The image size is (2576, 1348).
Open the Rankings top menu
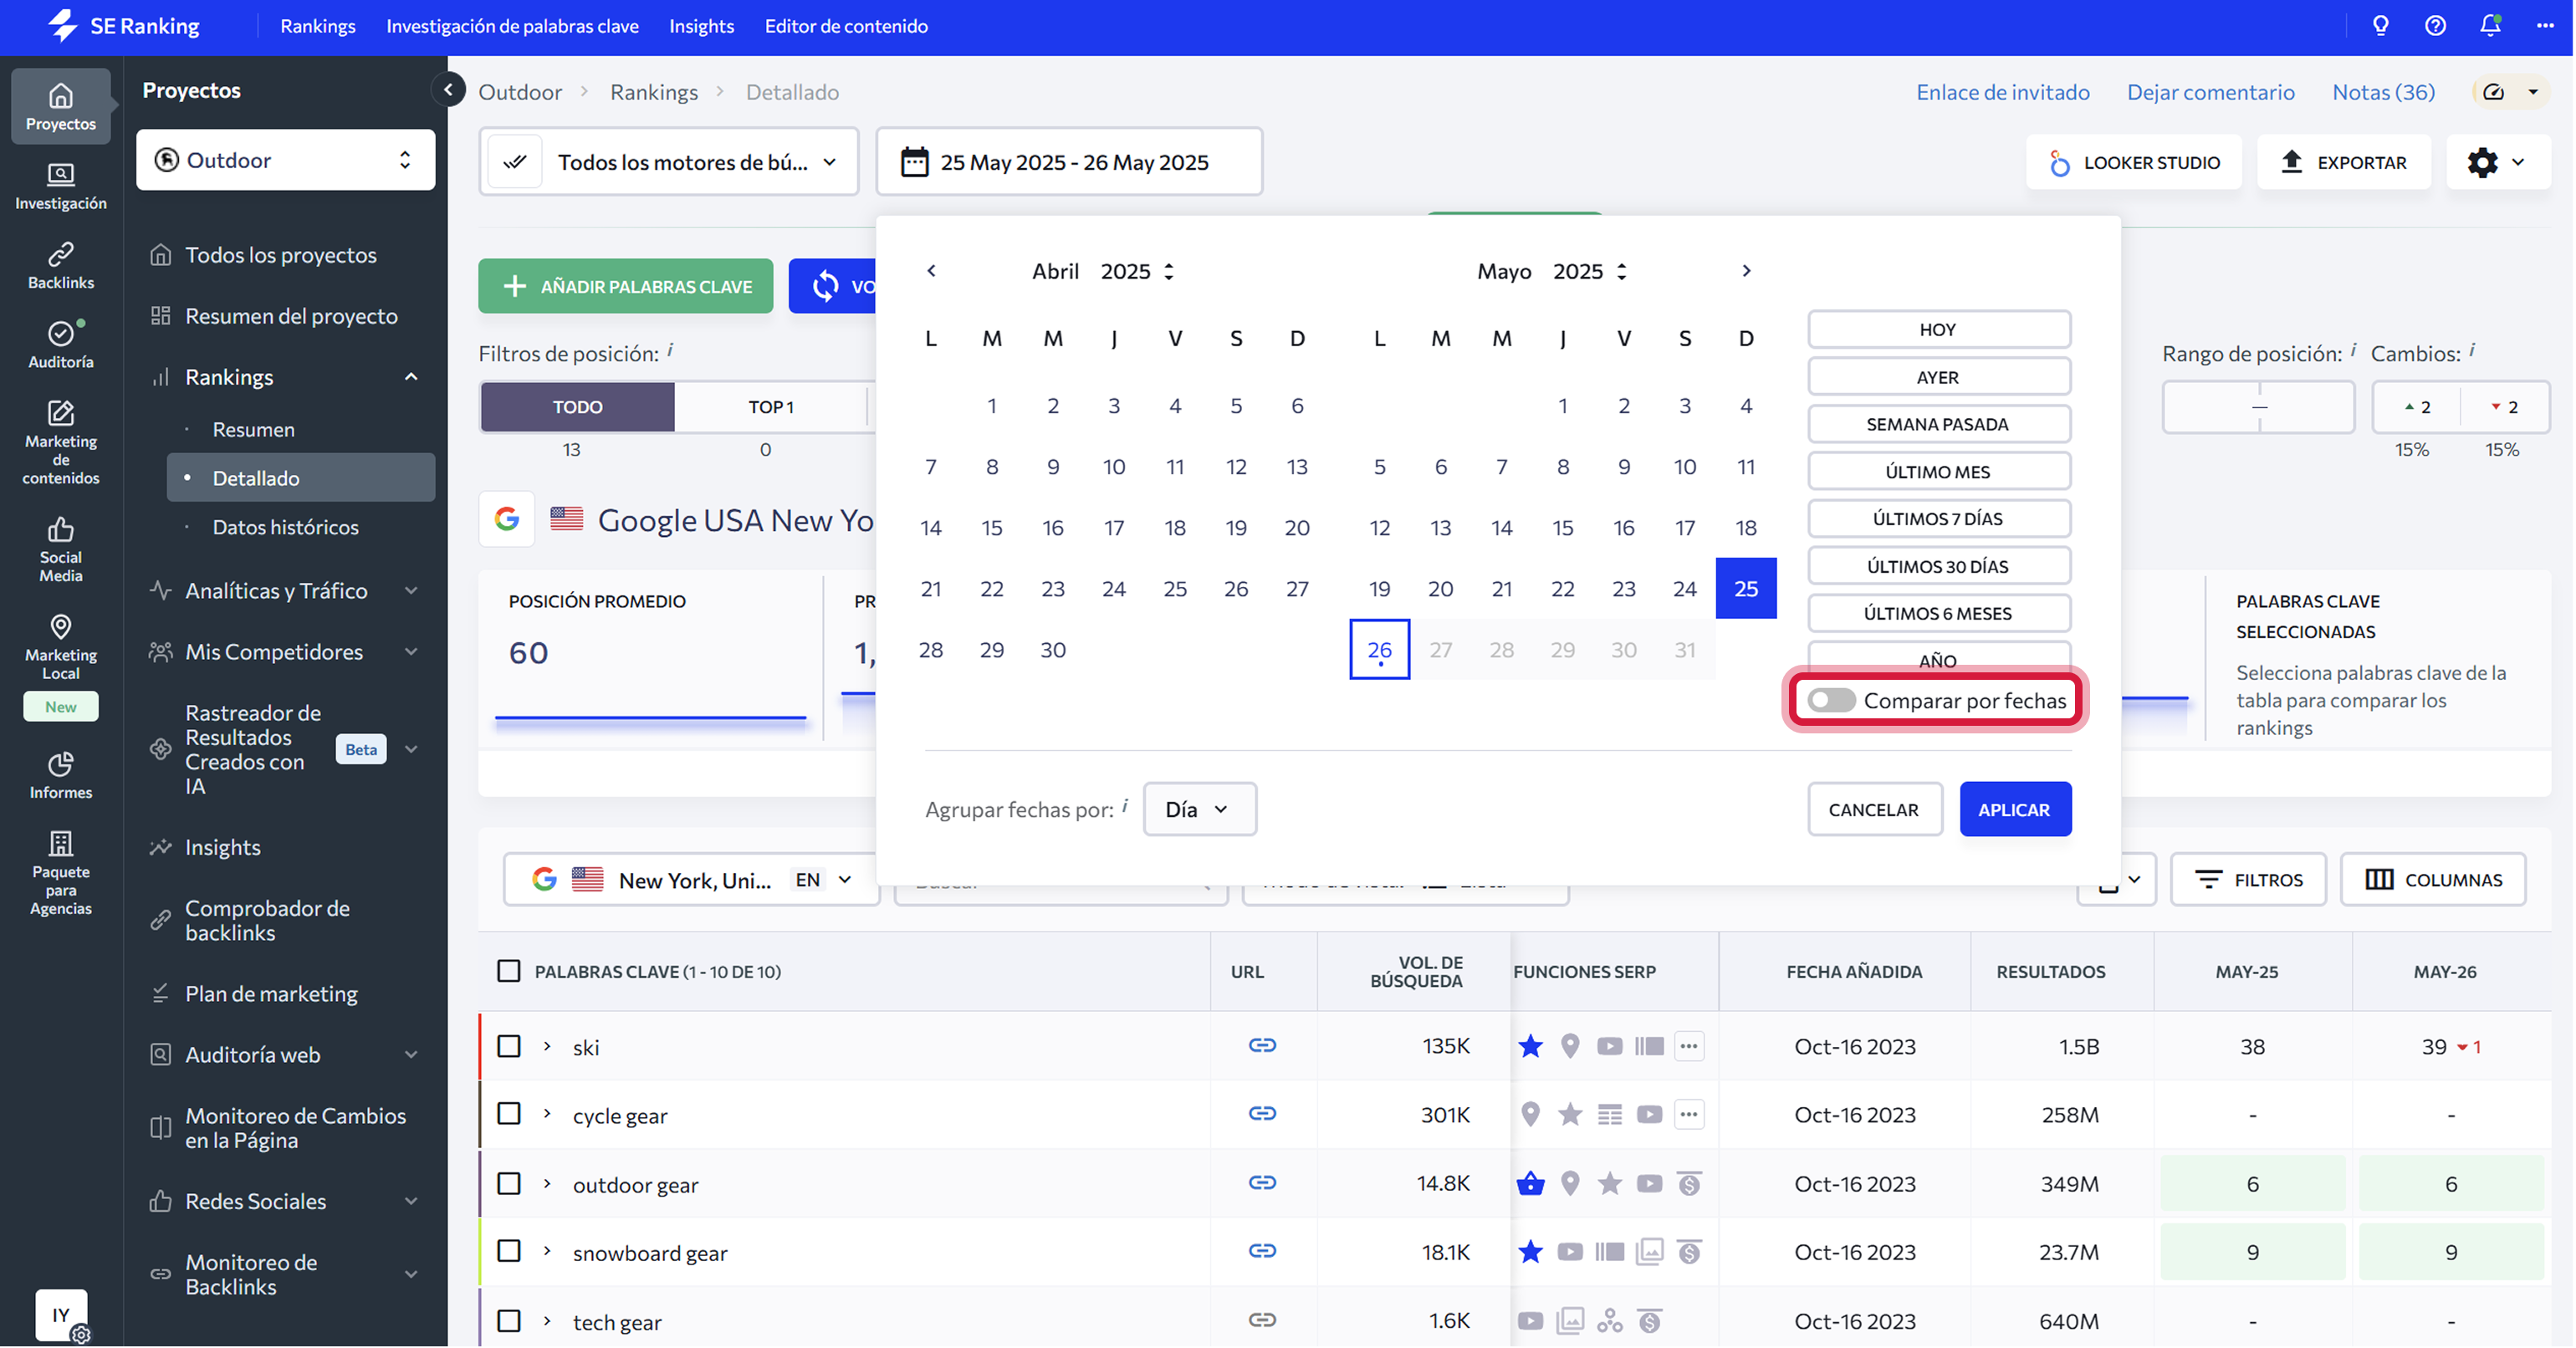tap(318, 26)
